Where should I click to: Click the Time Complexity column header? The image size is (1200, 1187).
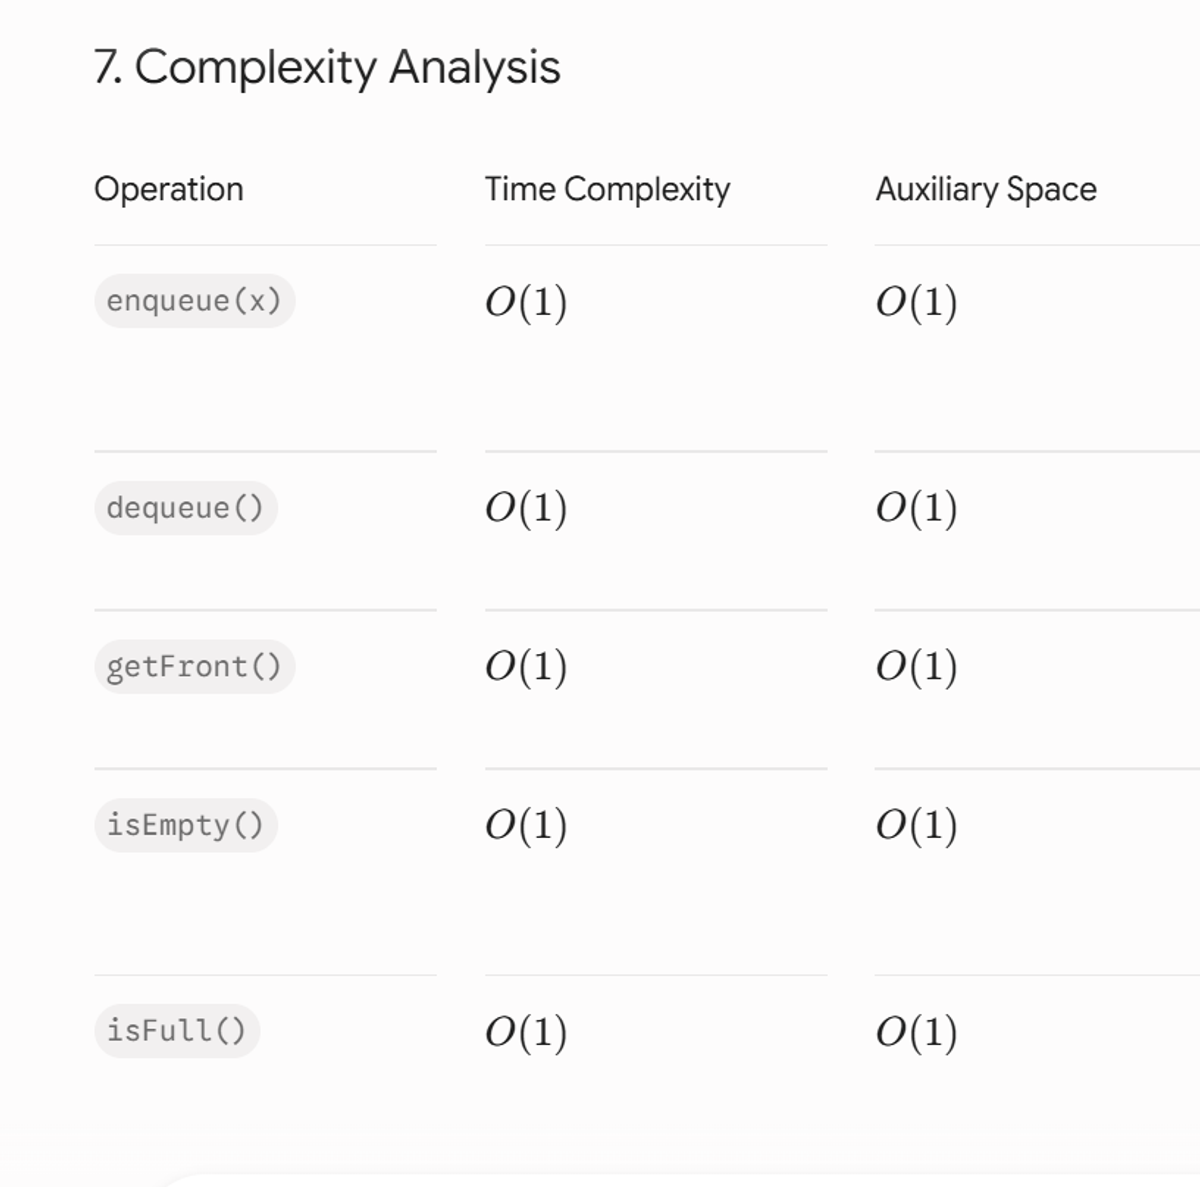tap(608, 189)
